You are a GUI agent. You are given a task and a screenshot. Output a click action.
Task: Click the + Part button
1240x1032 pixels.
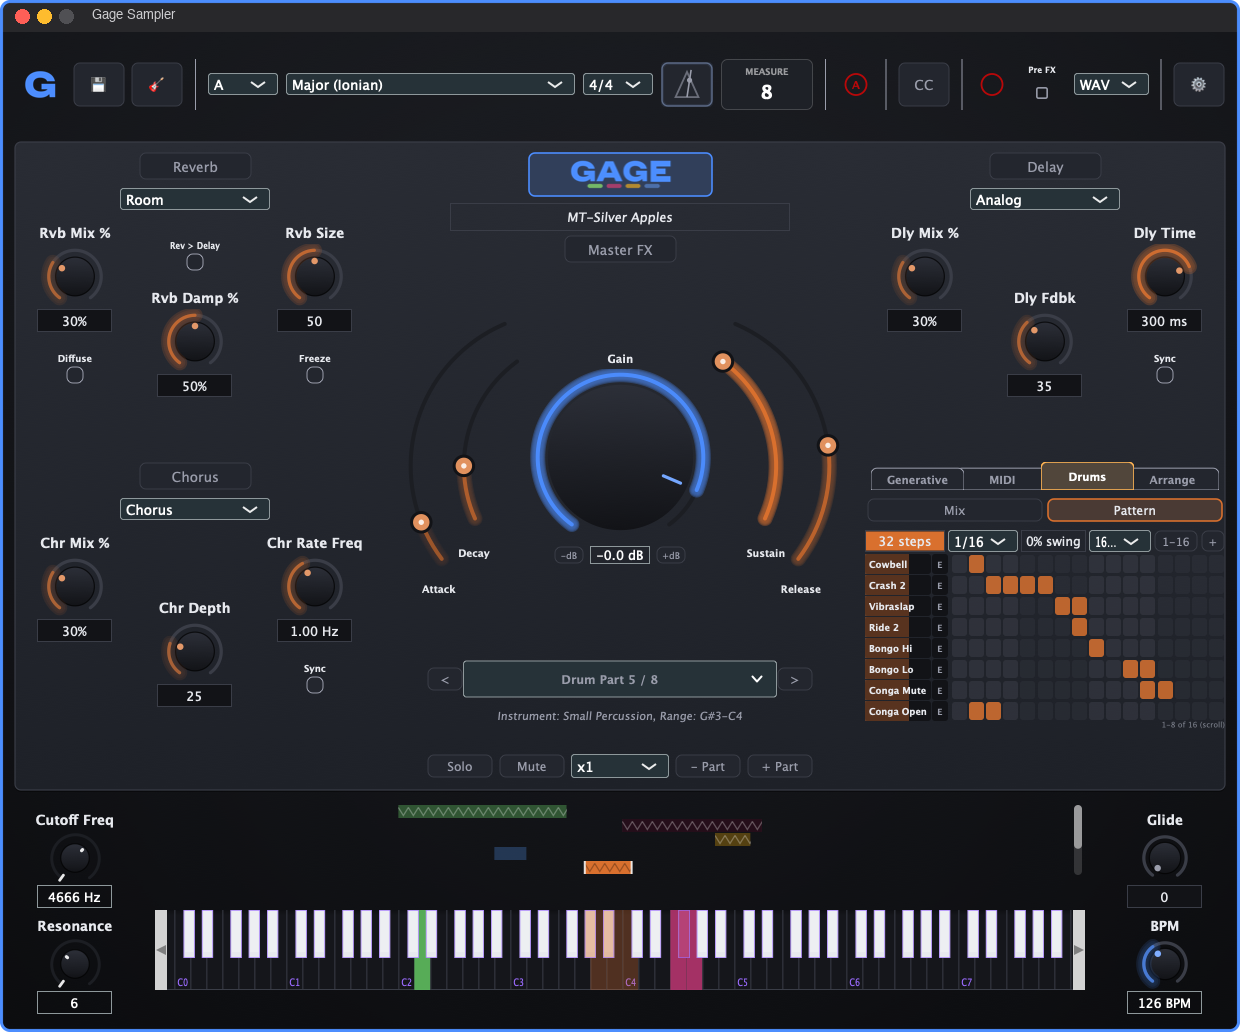[x=780, y=767]
